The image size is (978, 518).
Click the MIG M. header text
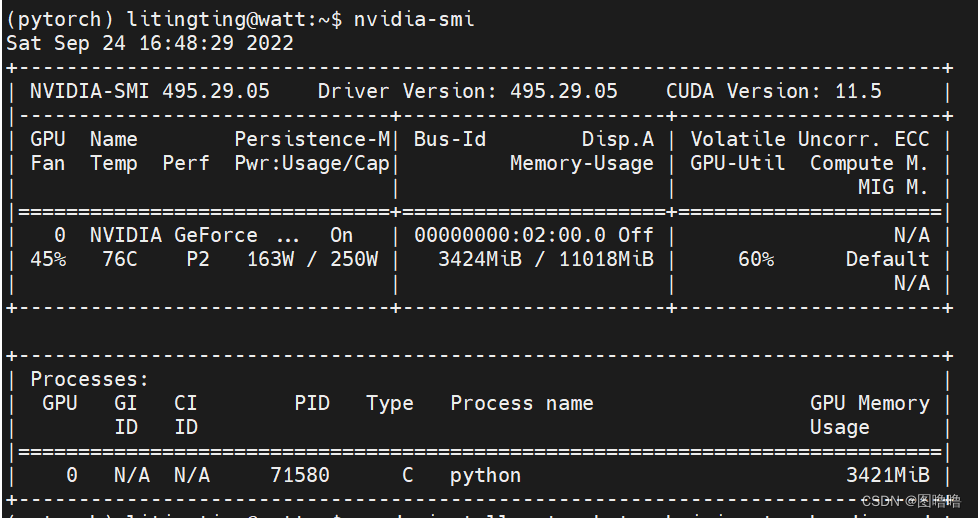click(x=893, y=187)
